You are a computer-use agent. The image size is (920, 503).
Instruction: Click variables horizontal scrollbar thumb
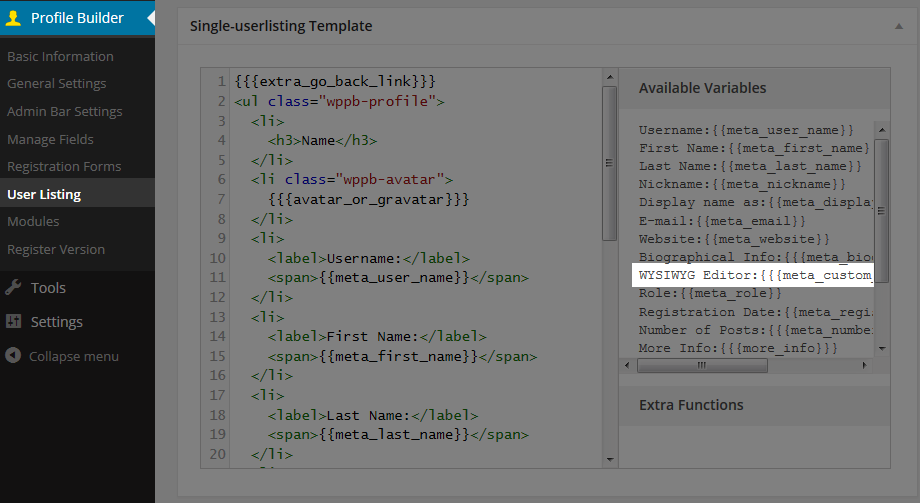coord(702,365)
